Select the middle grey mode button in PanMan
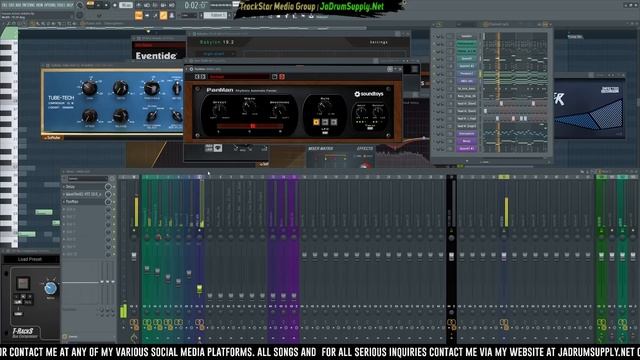The width and height of the screenshot is (640, 360). coord(325,122)
